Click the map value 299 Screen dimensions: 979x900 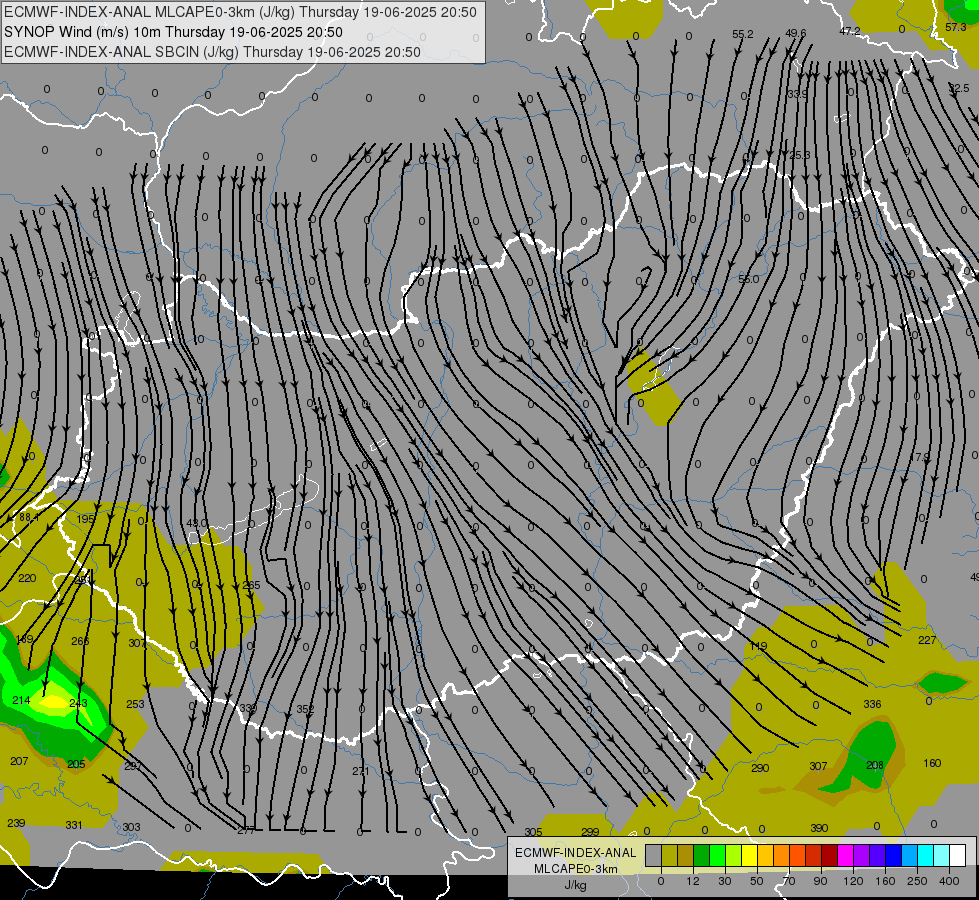point(590,832)
